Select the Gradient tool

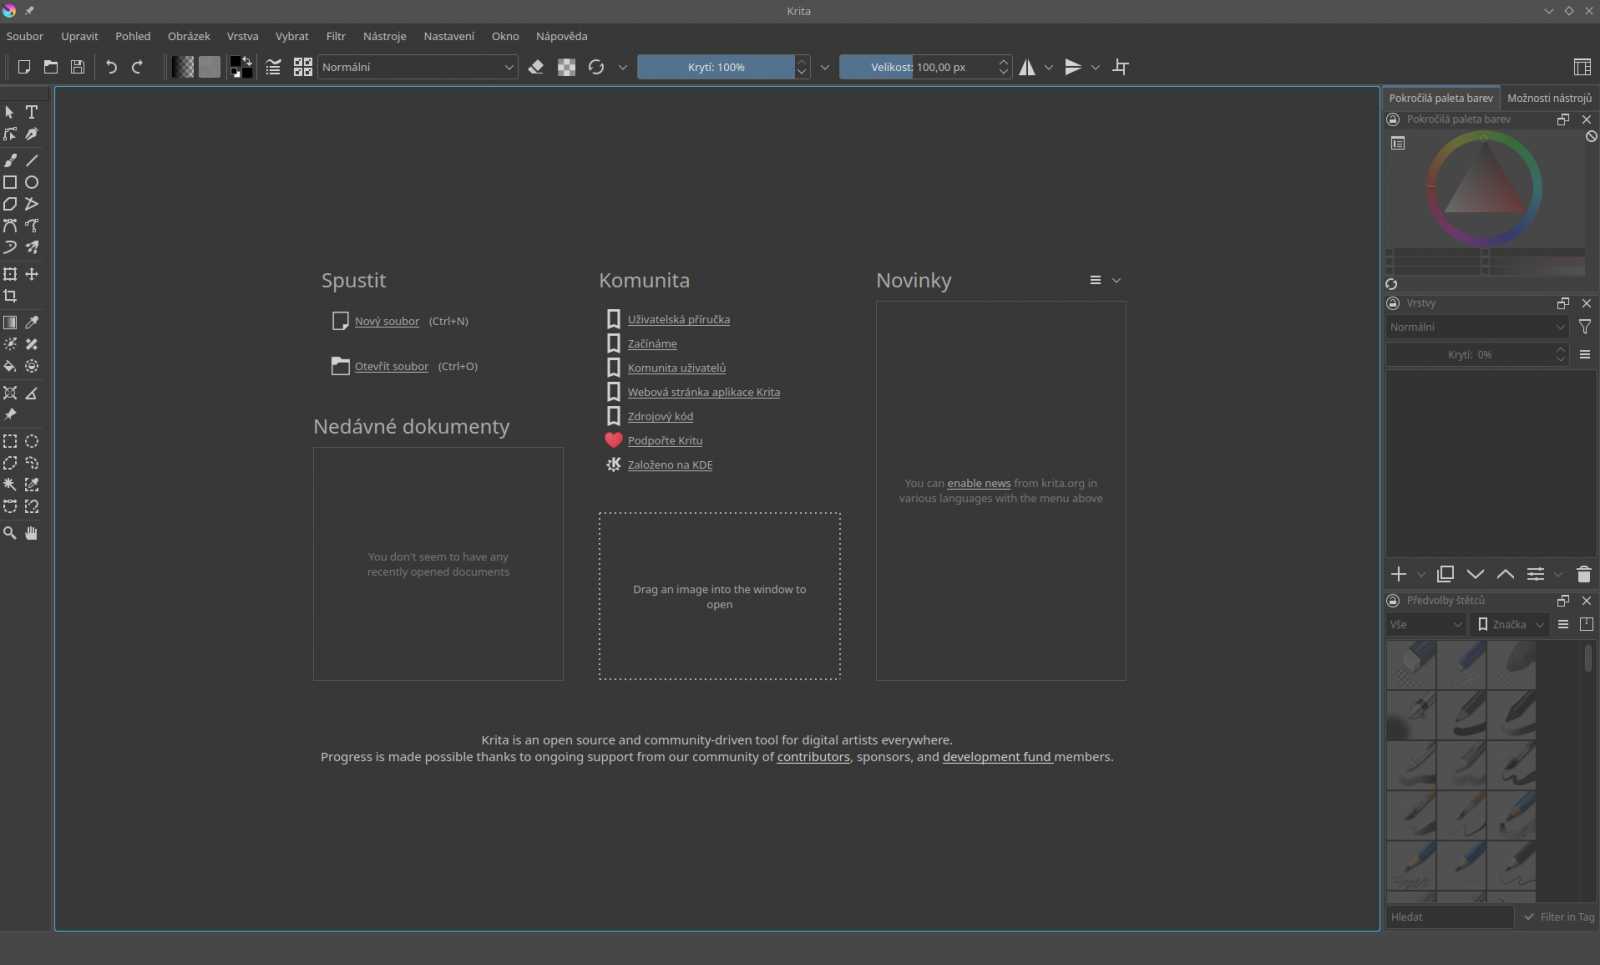(x=10, y=322)
